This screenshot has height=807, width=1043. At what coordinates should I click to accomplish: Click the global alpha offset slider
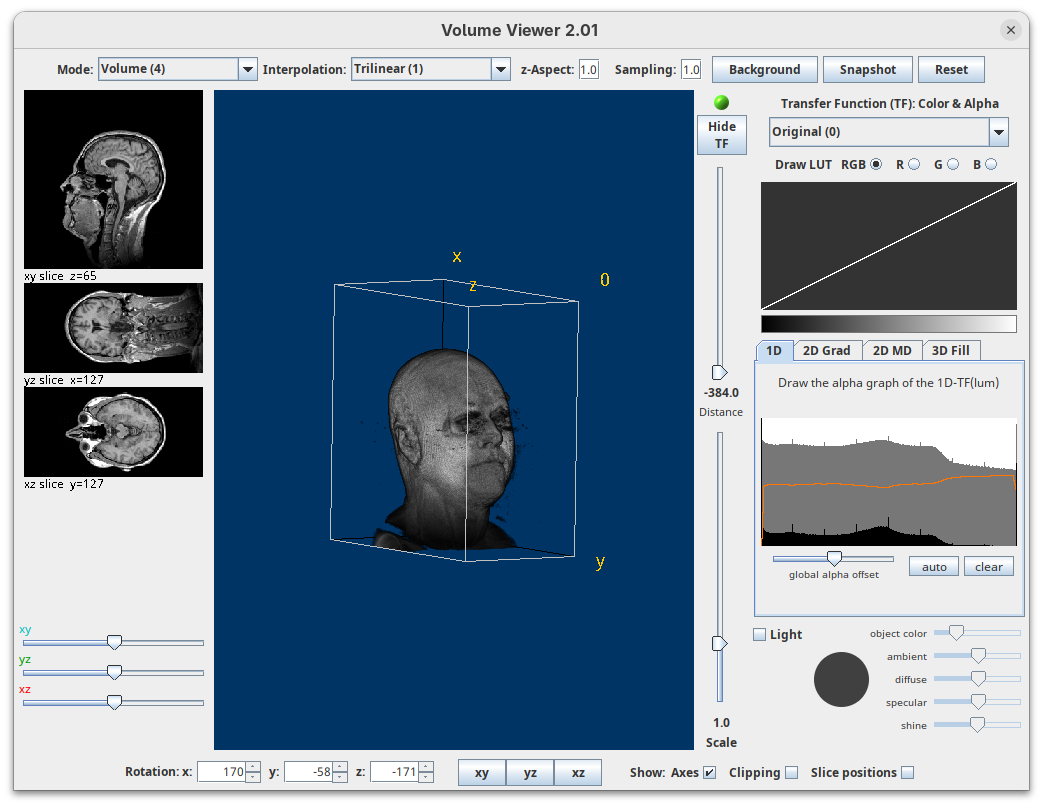click(x=833, y=558)
